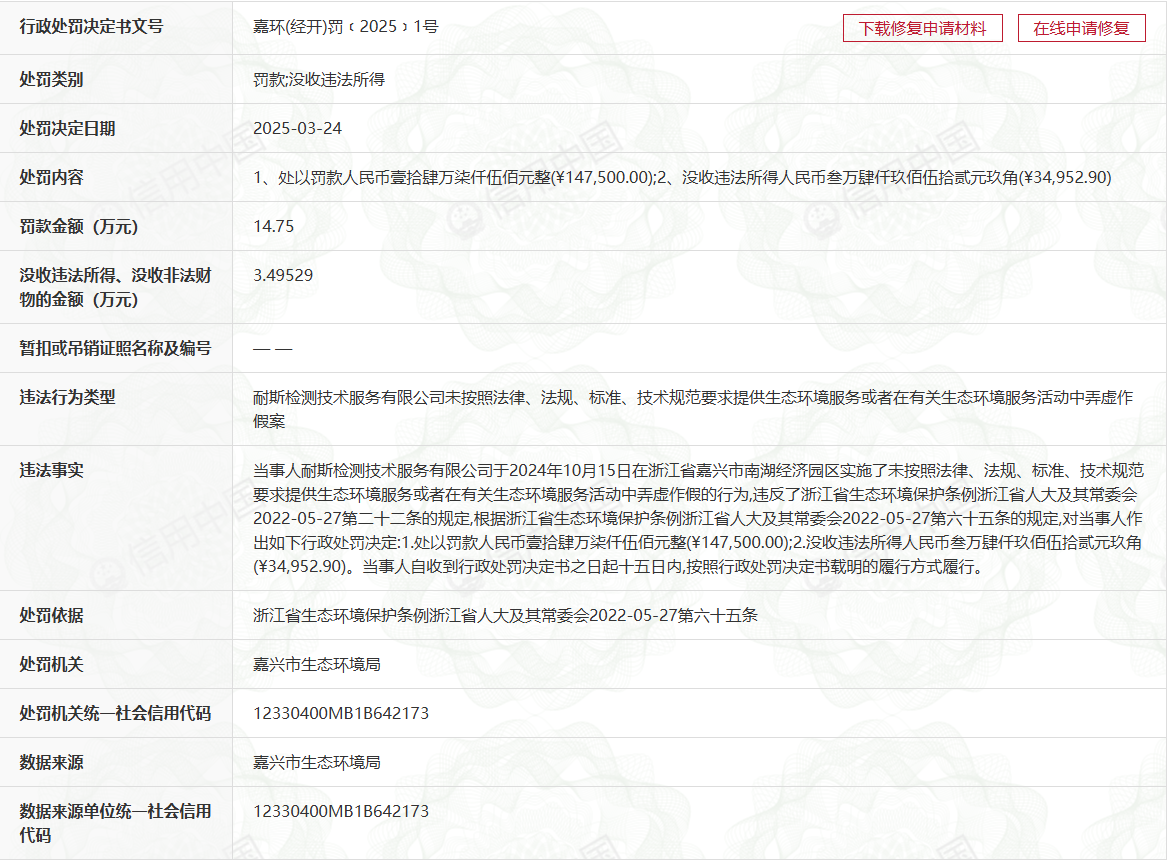Click the 罚款;没收违法所得 penalty category value
The image size is (1169, 861).
319,79
